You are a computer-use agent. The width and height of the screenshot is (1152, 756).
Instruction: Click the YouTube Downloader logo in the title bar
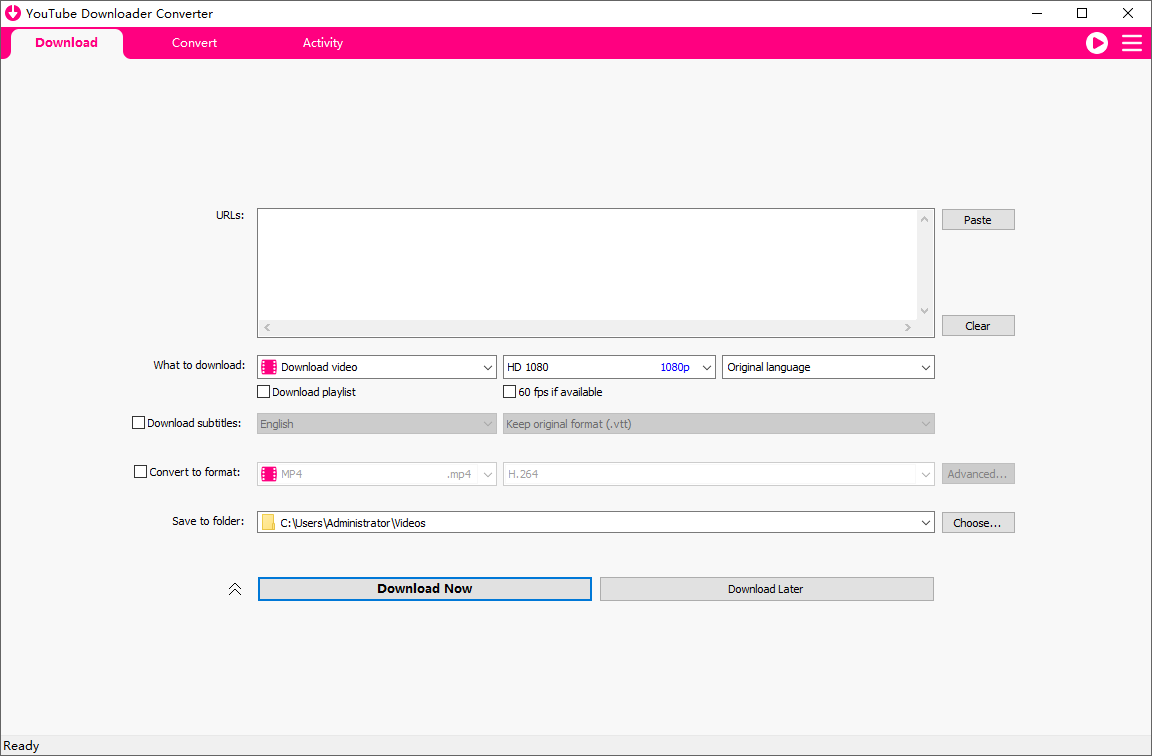point(13,13)
